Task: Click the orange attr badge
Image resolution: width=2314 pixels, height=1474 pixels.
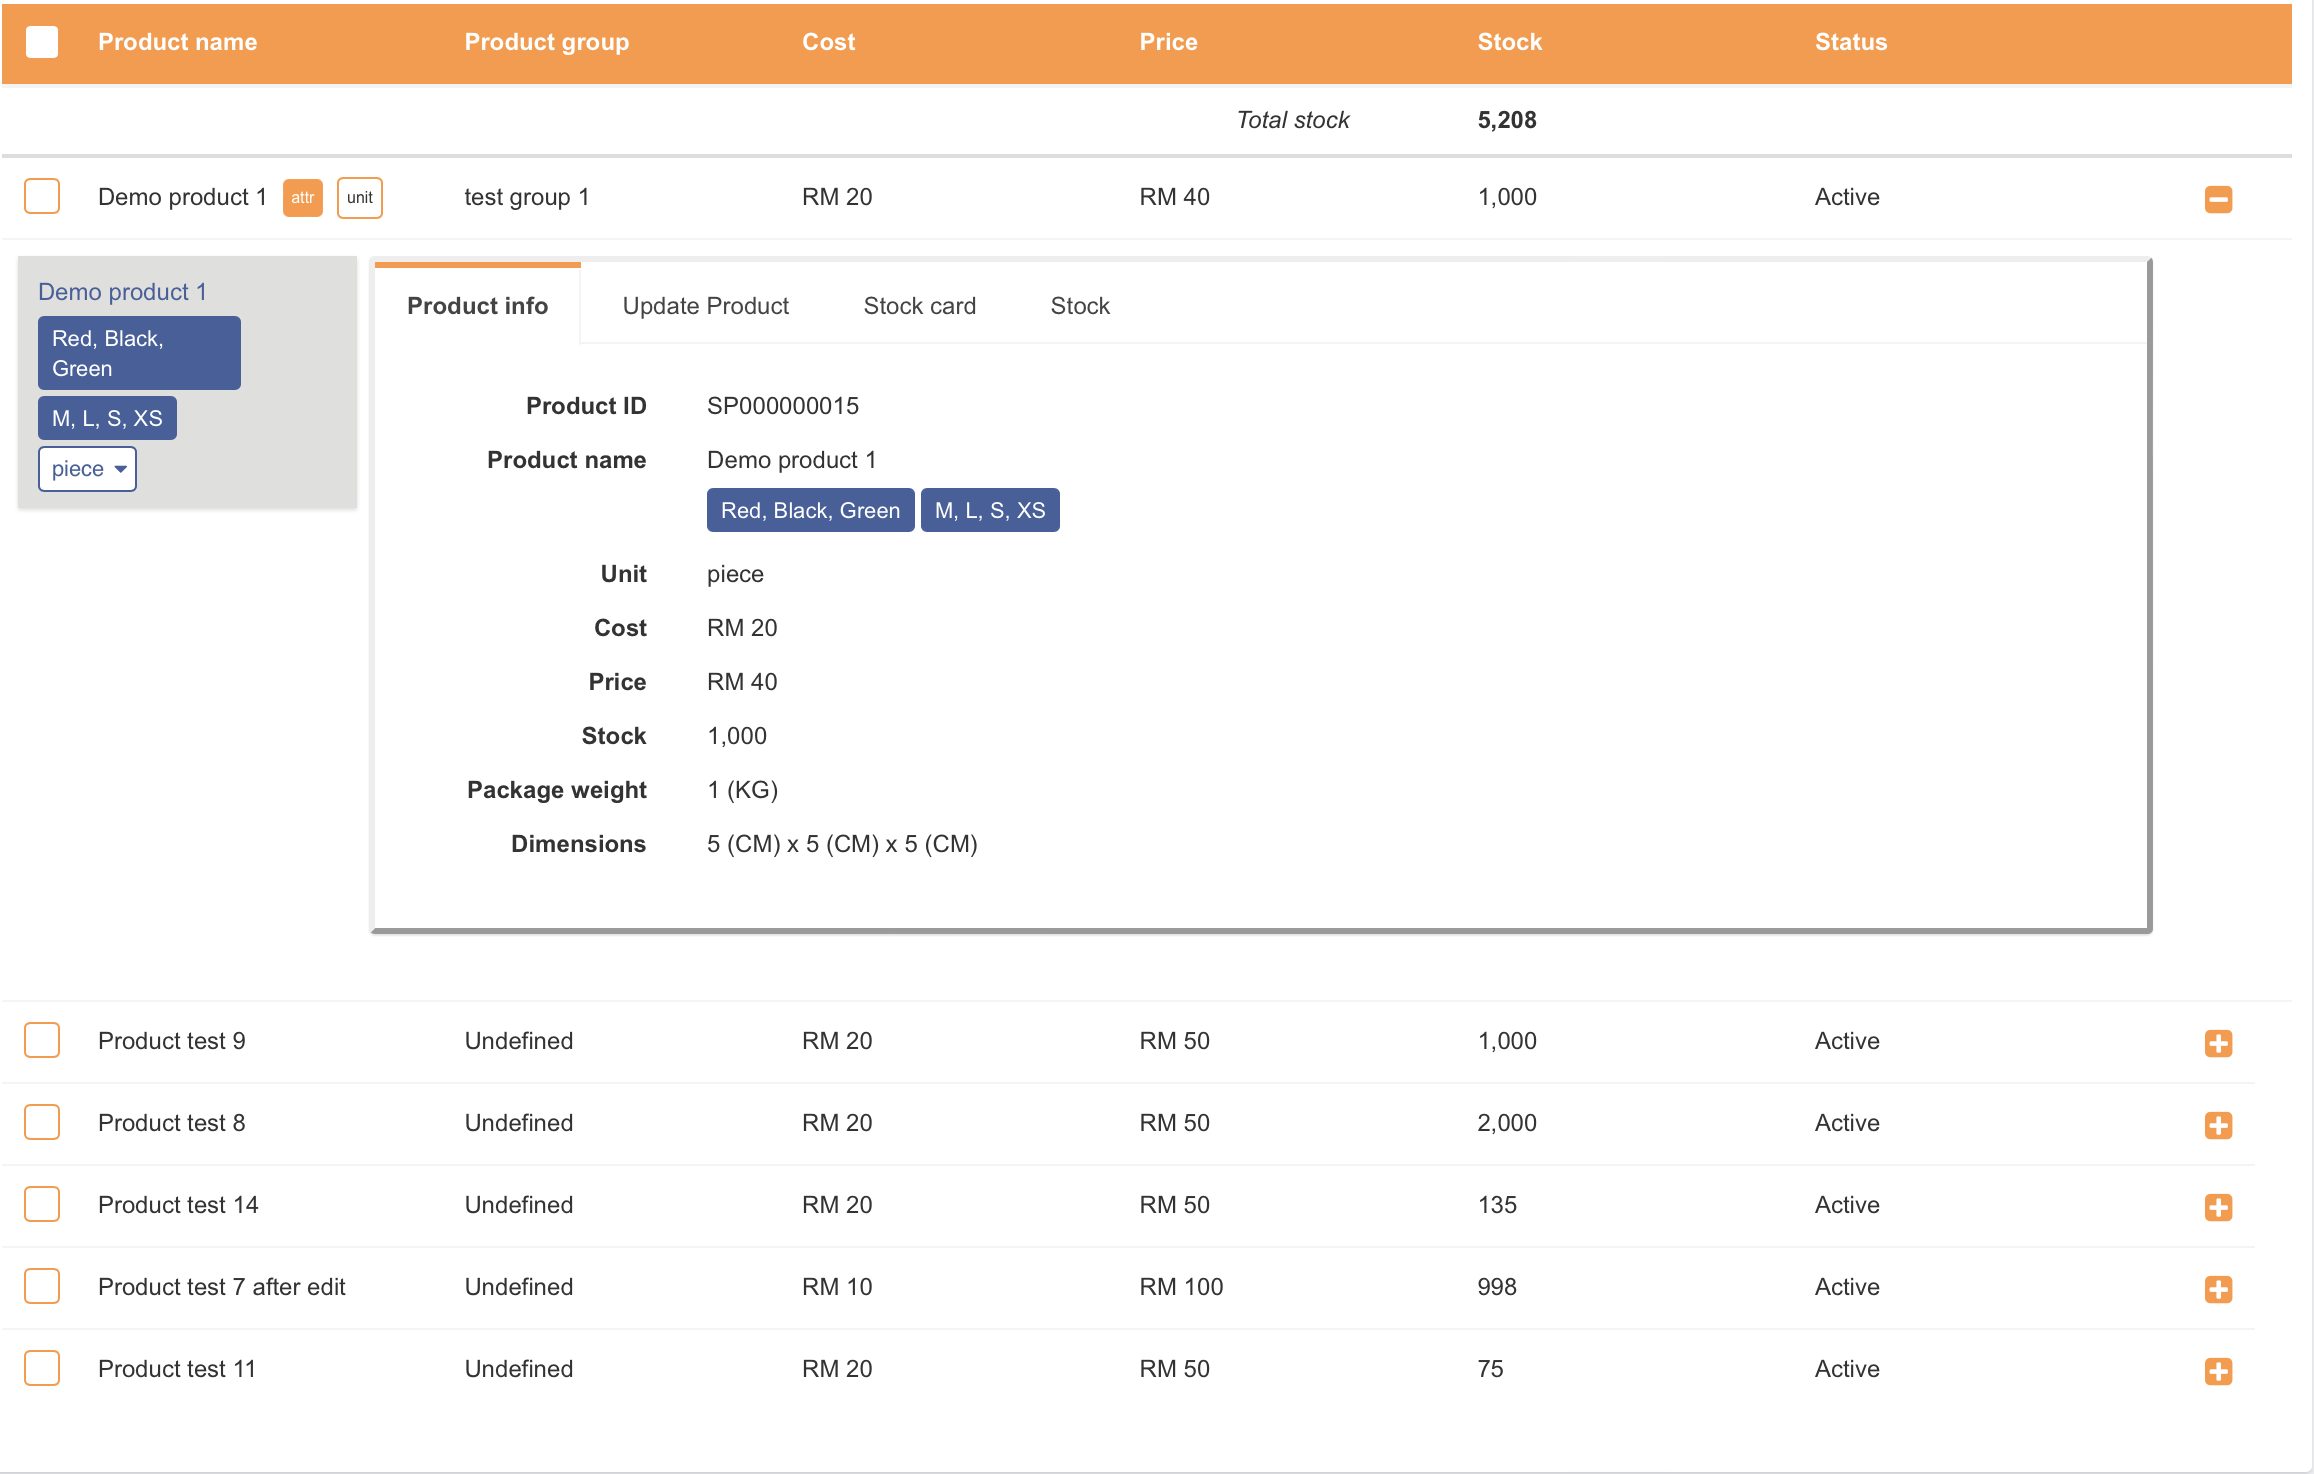Action: (x=302, y=198)
